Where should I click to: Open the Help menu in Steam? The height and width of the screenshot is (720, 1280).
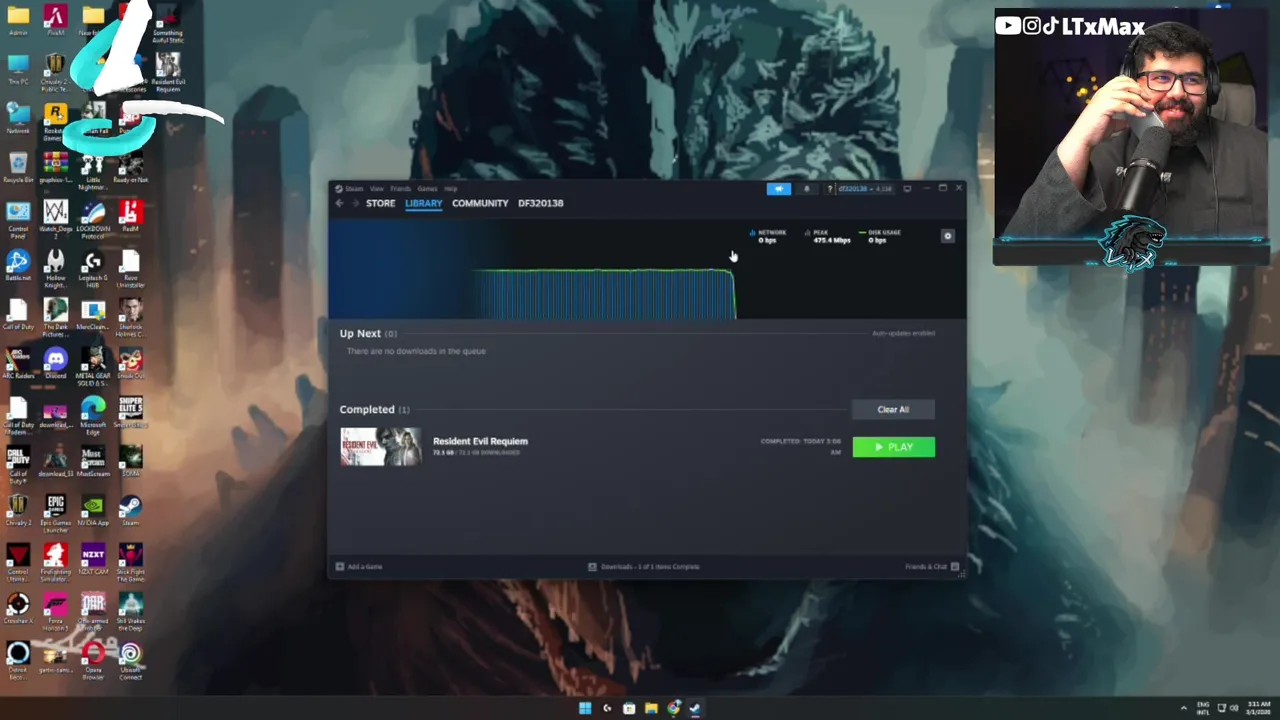(x=450, y=188)
